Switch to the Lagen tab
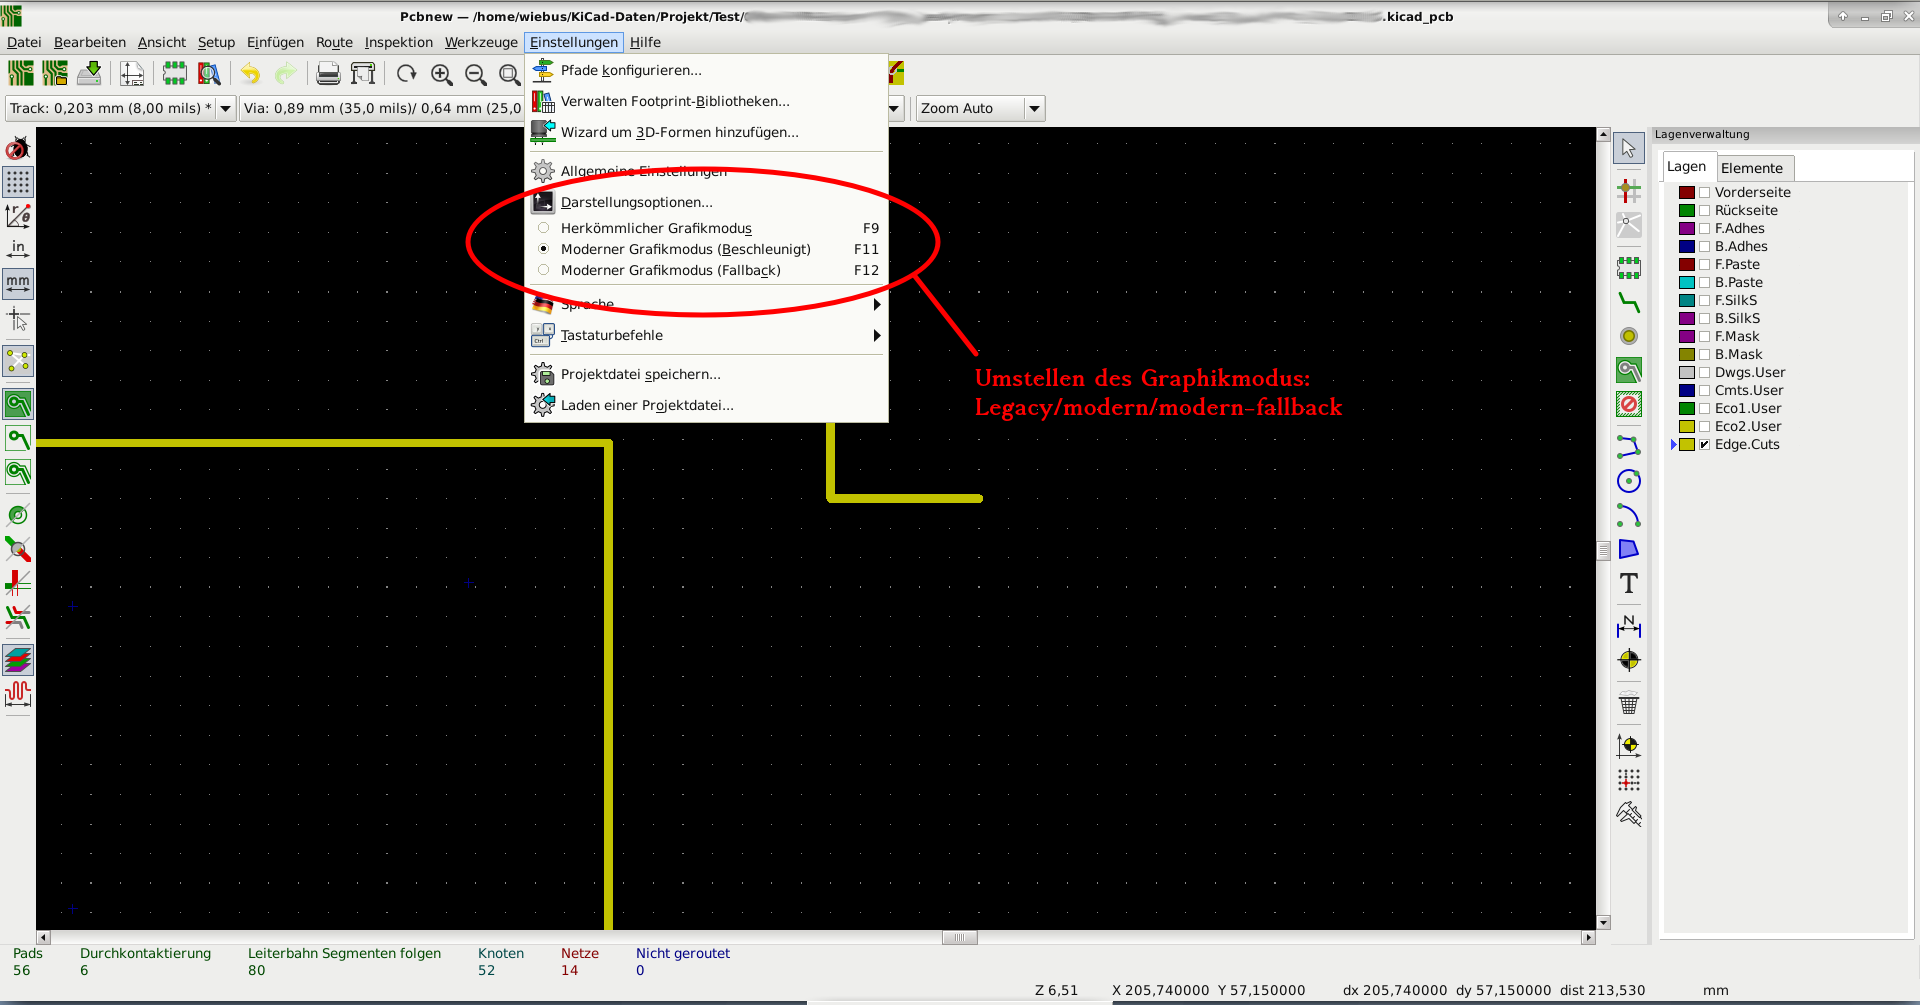This screenshot has height=1005, width=1920. pyautogui.click(x=1687, y=166)
